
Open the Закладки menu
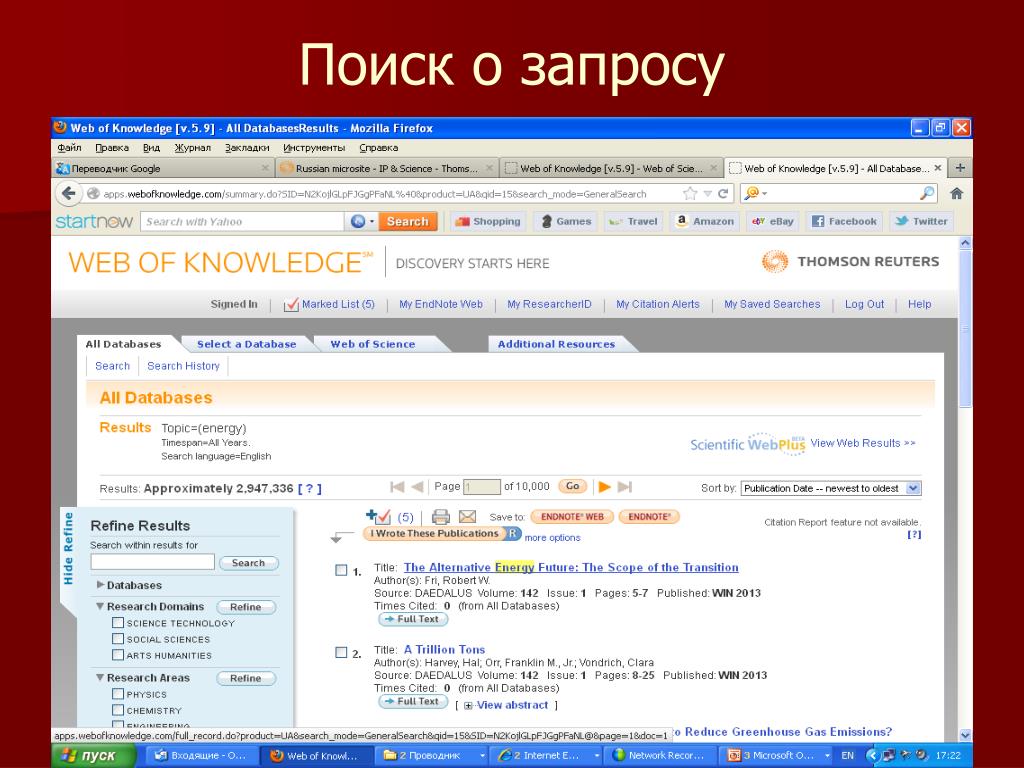pyautogui.click(x=247, y=148)
